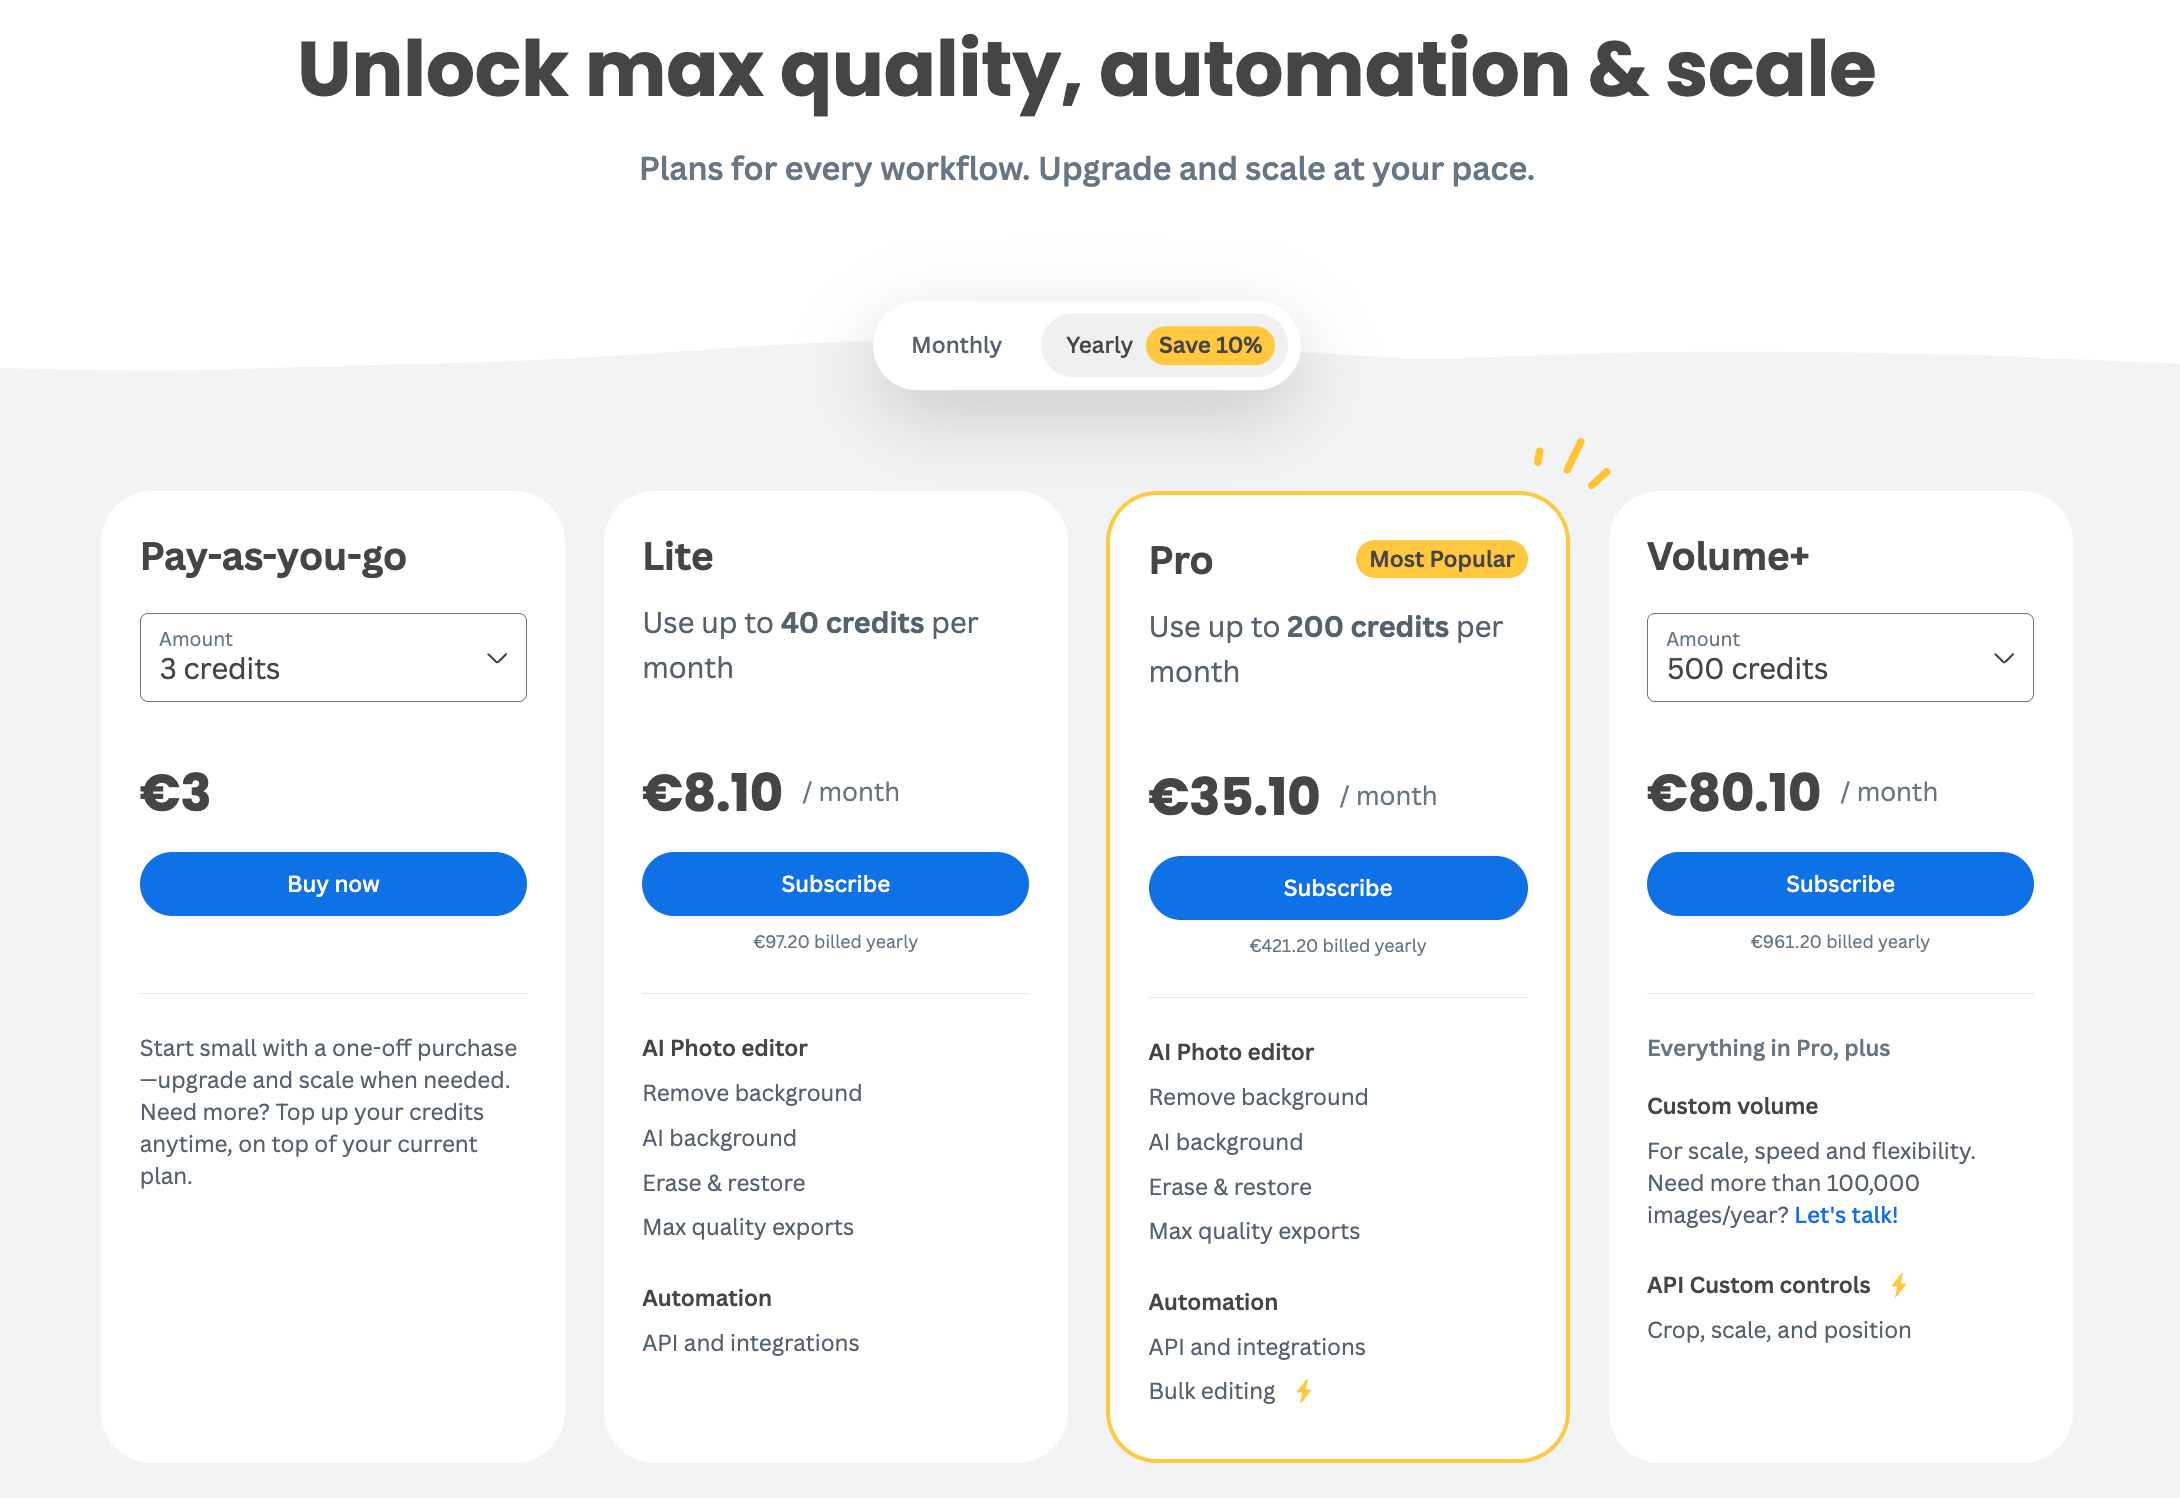Open the chevron on the 3 credits field
2180x1498 pixels.
coord(497,657)
